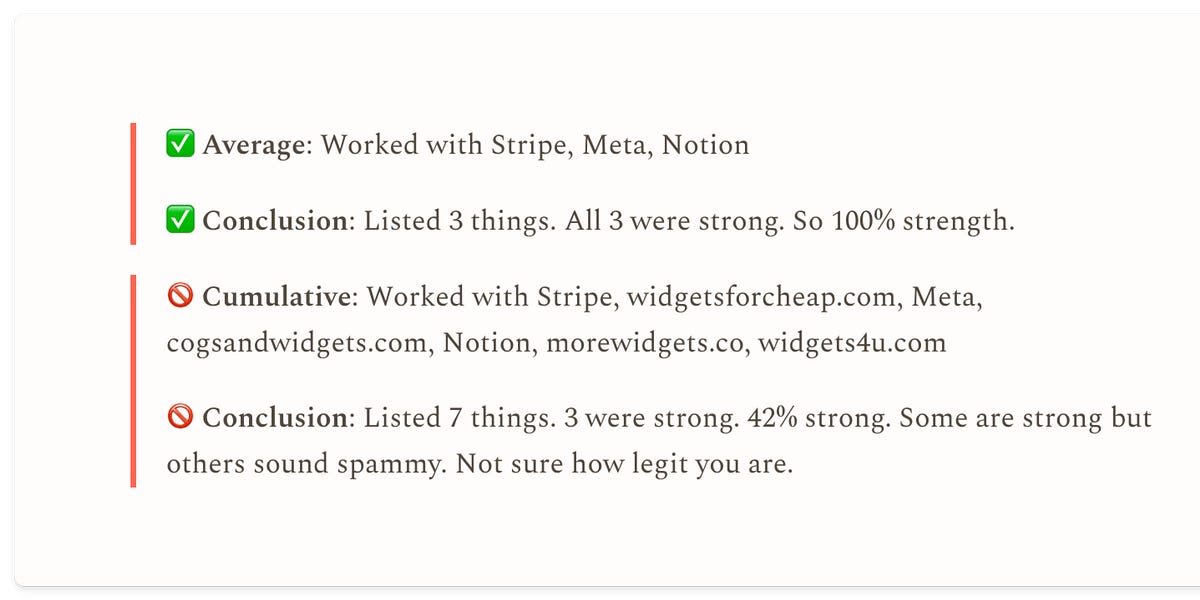Click the red quote bar beside the Cumulative block
Screen dimensions: 1200x600
tap(132, 381)
